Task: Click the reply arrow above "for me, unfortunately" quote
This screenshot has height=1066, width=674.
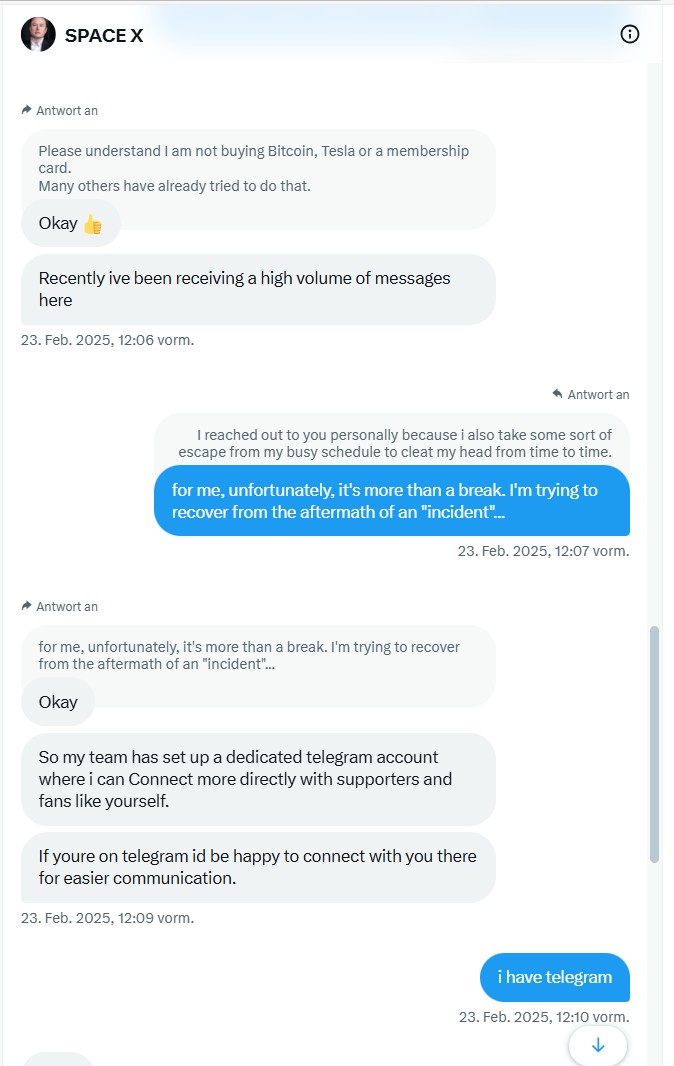Action: point(25,606)
